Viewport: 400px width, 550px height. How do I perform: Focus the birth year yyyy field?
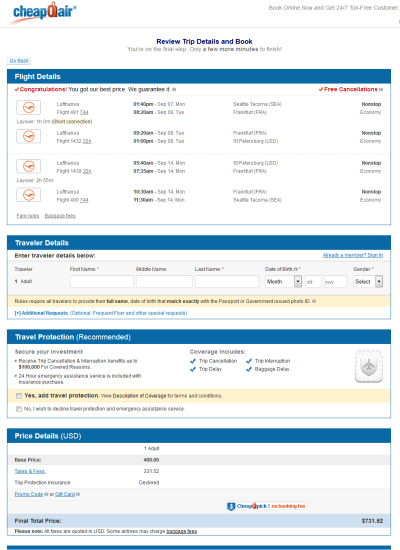point(335,282)
